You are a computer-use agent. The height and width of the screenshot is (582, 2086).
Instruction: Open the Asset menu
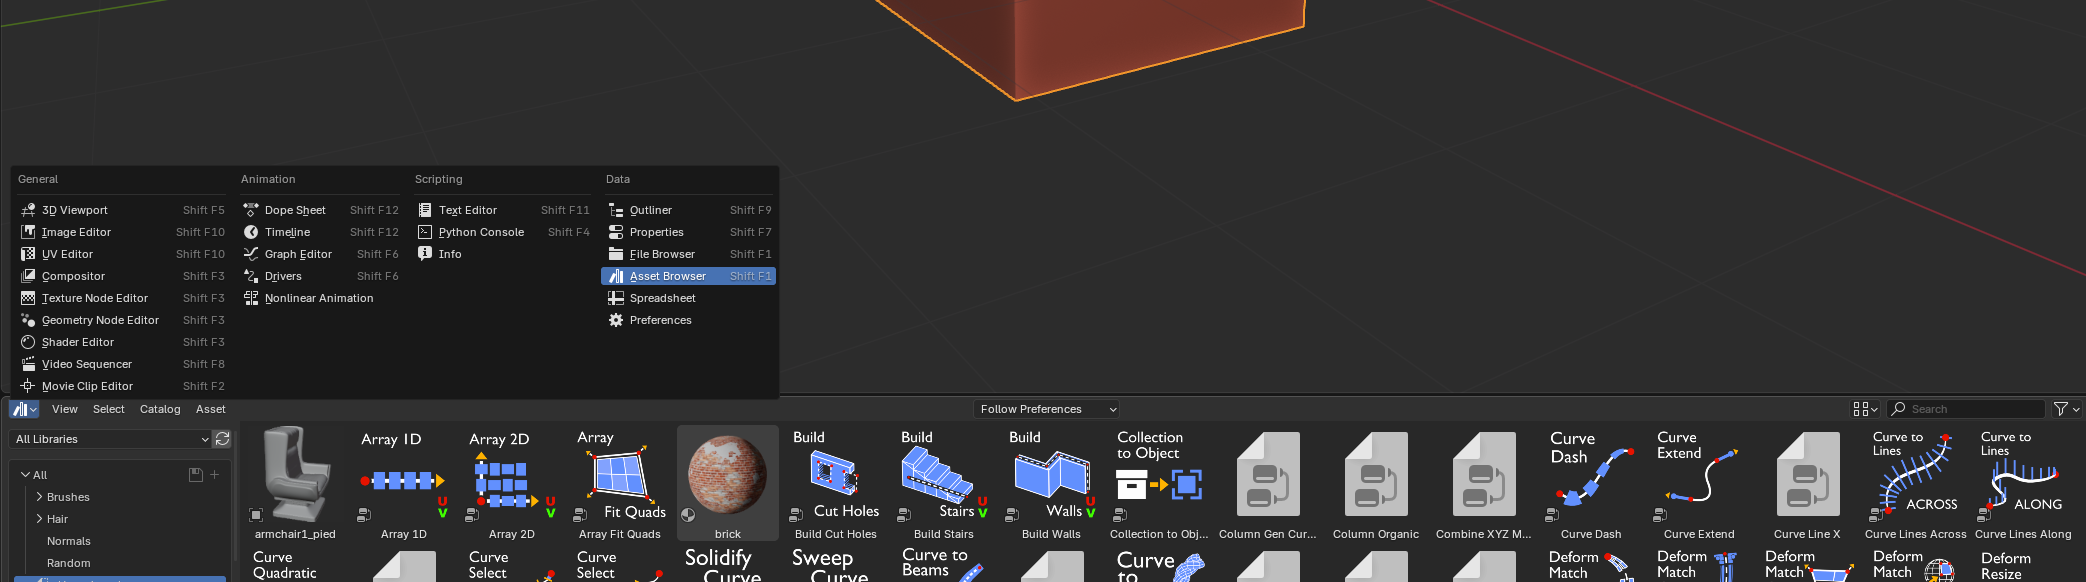[x=210, y=409]
